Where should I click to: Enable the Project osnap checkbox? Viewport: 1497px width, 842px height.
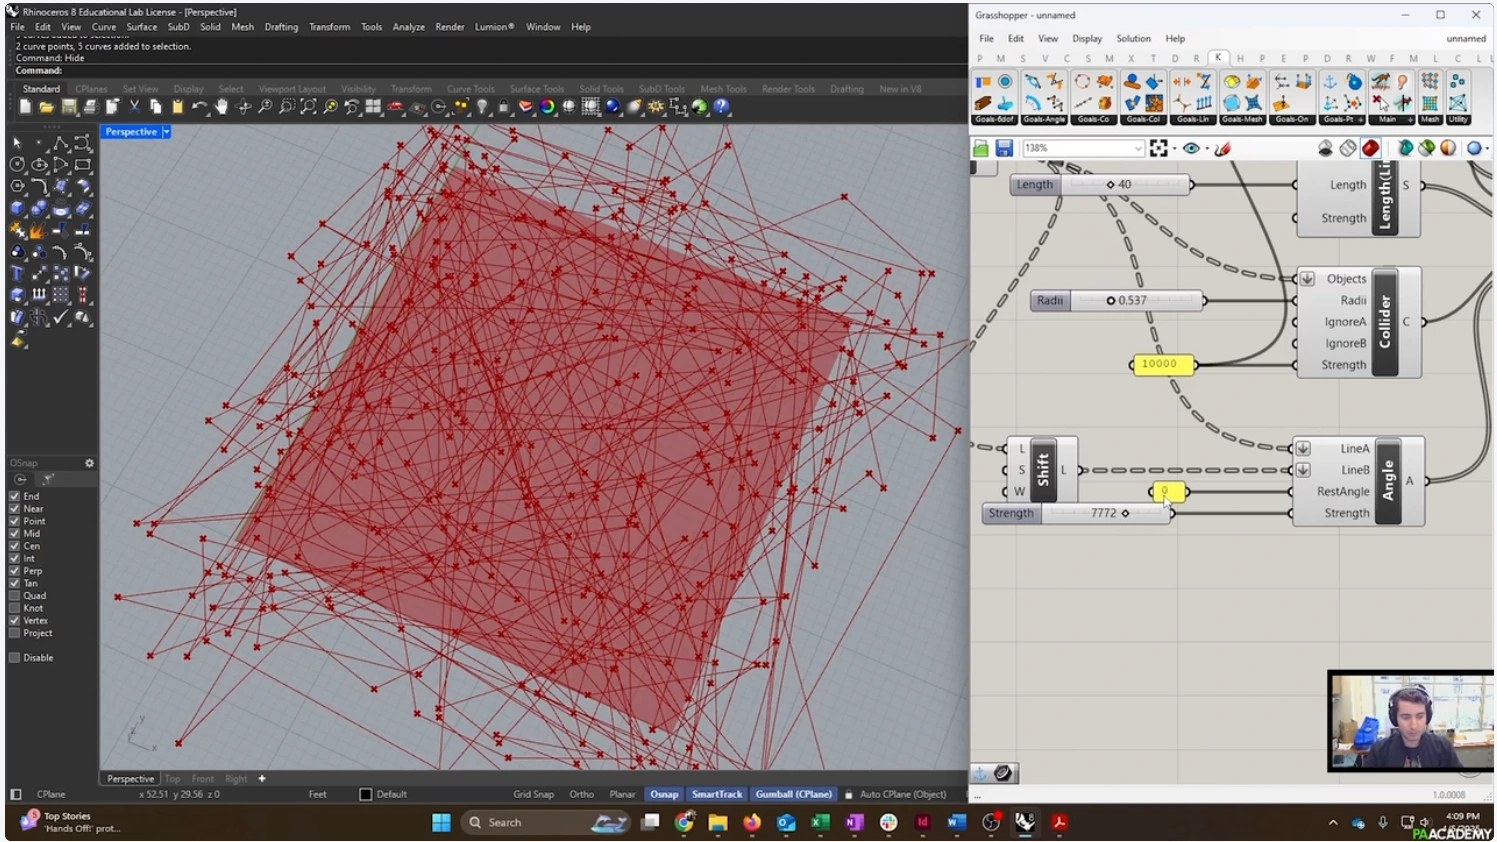15,633
